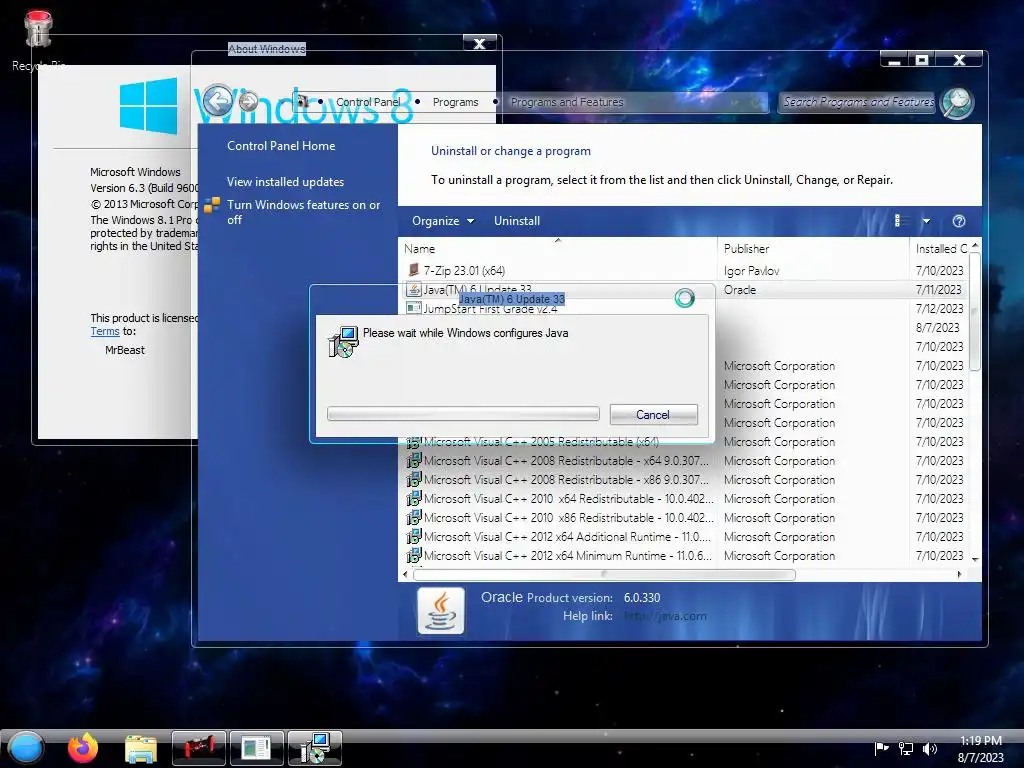
Task: Click Uninstall in the toolbar
Action: click(x=517, y=221)
